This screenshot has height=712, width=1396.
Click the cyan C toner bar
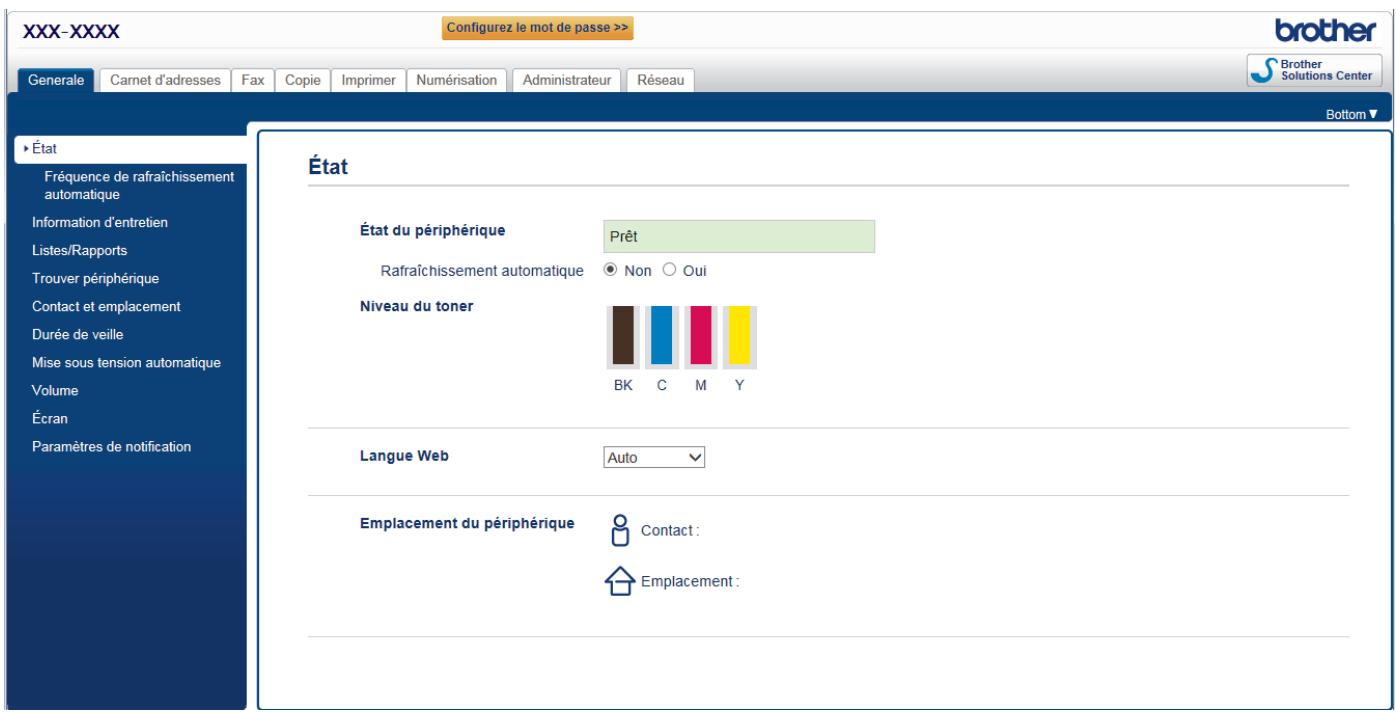pyautogui.click(x=661, y=337)
